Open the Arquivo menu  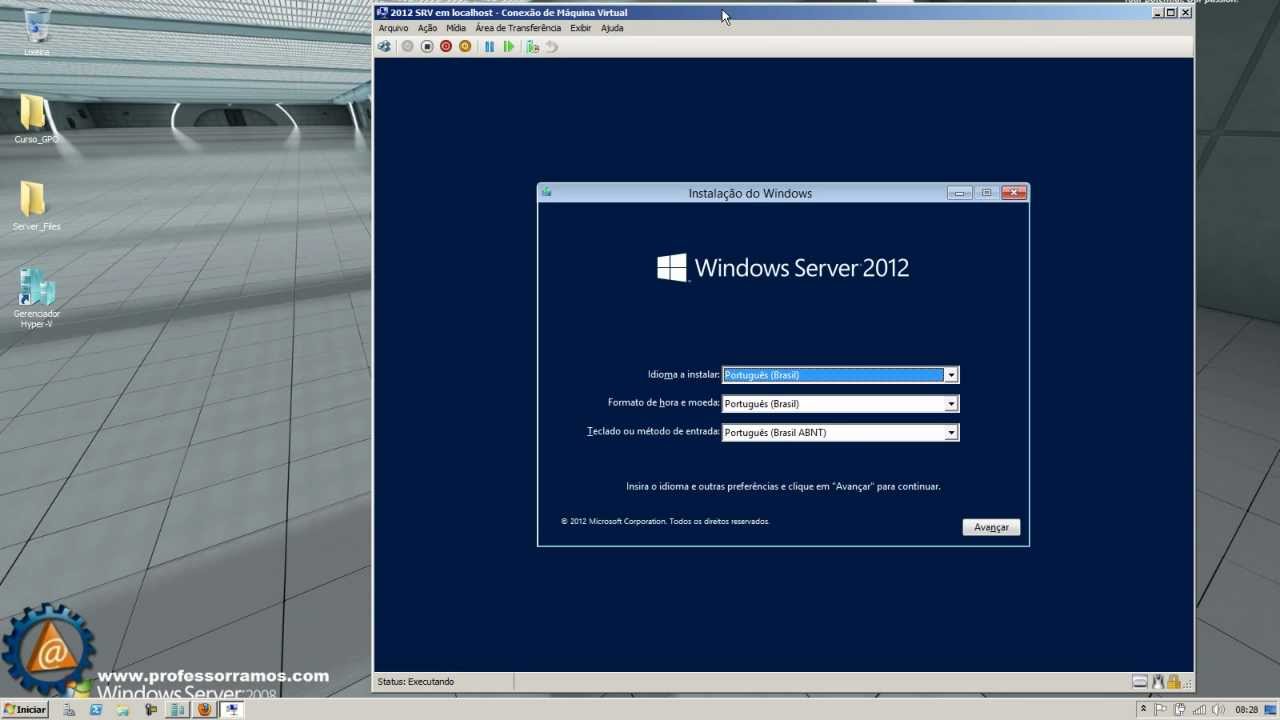pyautogui.click(x=393, y=28)
